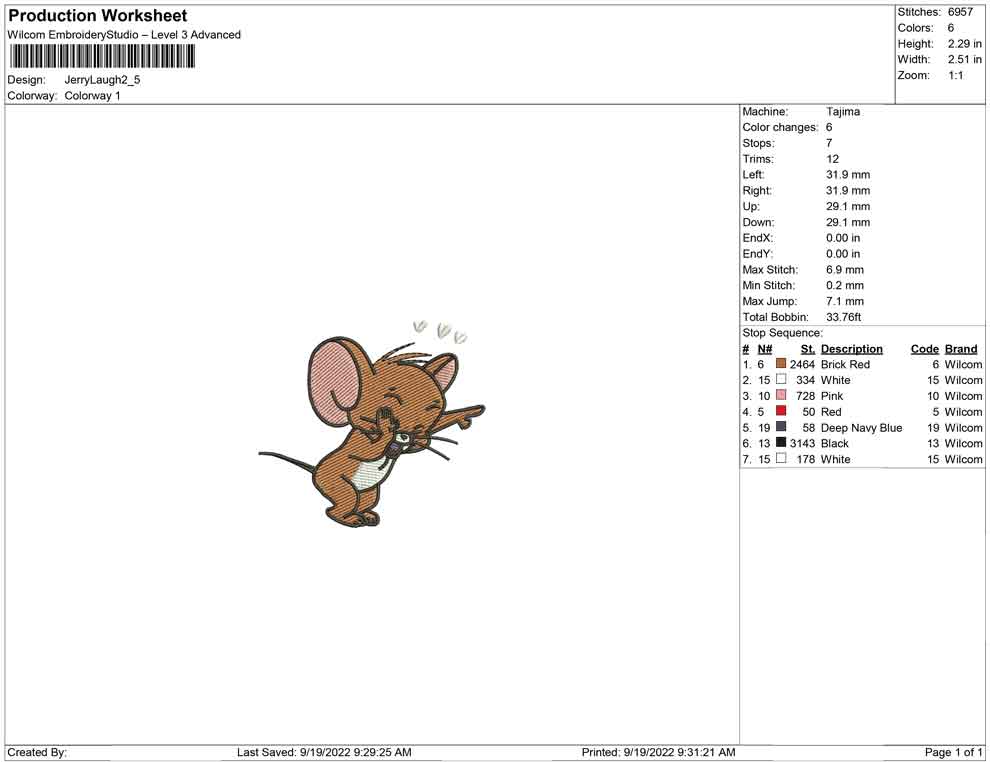Image resolution: width=990 pixels, height=762 pixels.
Task: Click the Trims value '12'
Action: tap(832, 159)
